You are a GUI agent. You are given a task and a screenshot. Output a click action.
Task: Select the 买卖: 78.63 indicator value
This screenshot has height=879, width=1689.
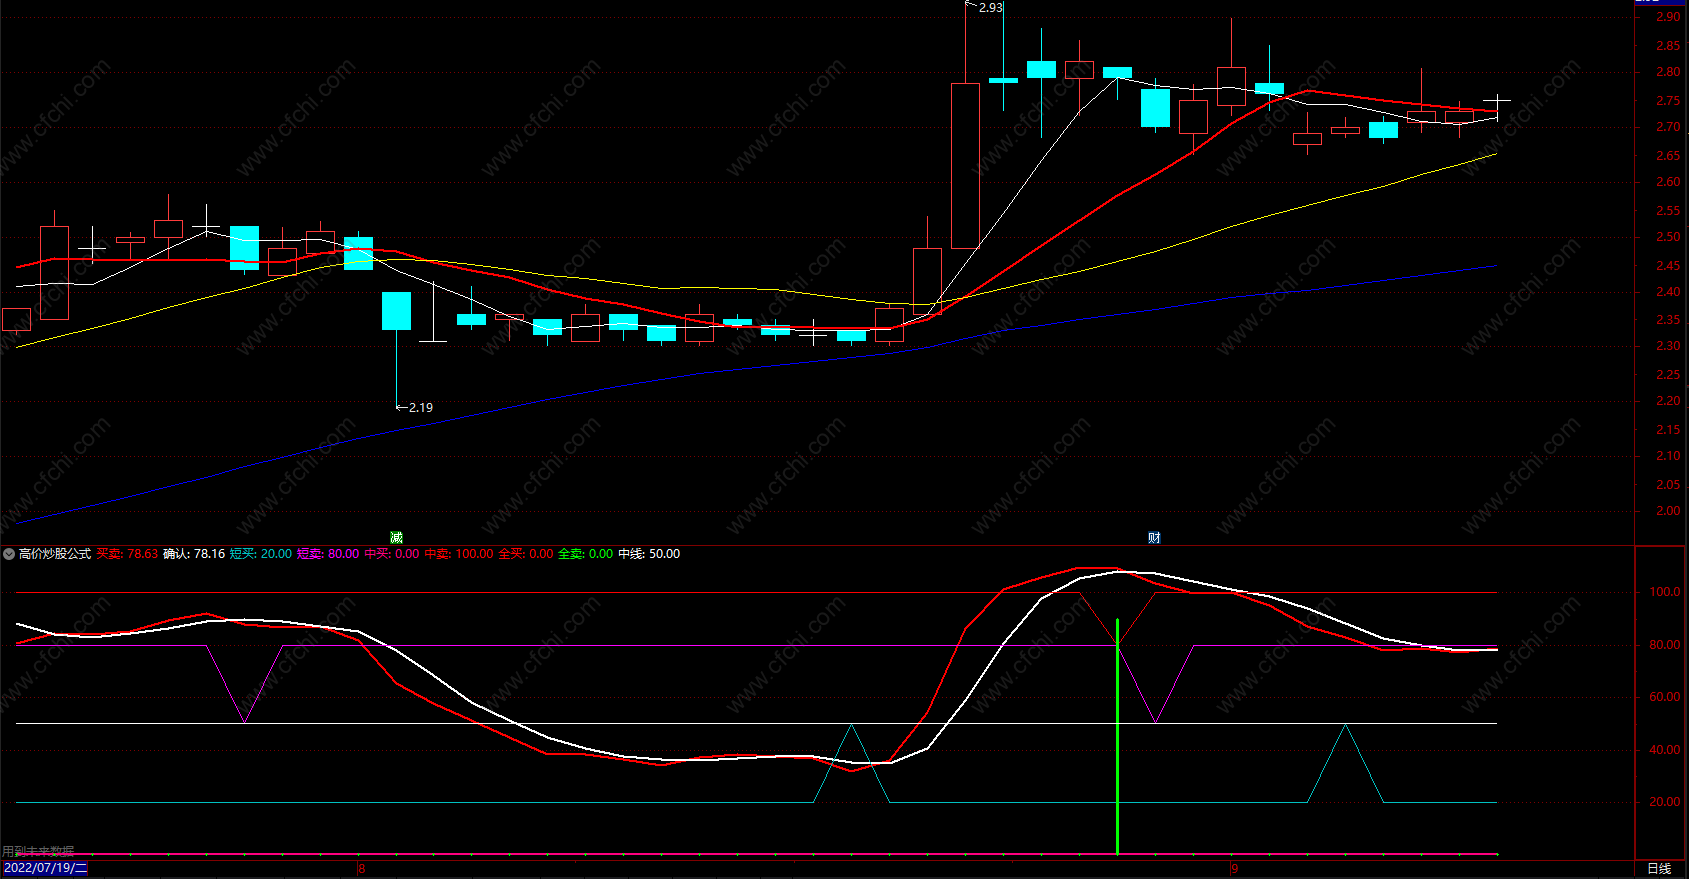click(x=127, y=554)
